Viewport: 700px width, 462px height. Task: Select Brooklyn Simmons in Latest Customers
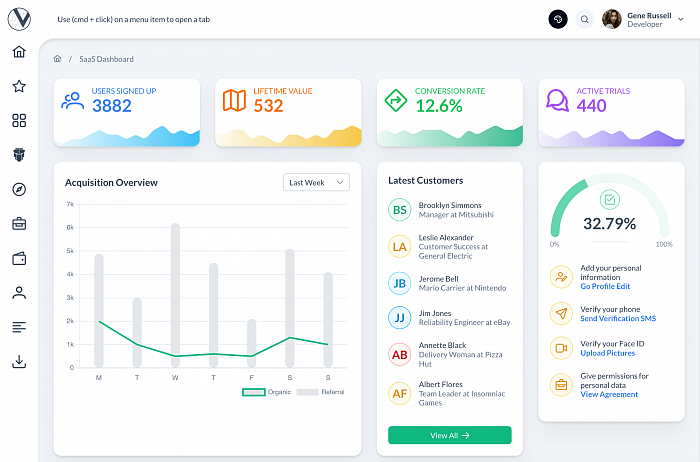pos(450,210)
